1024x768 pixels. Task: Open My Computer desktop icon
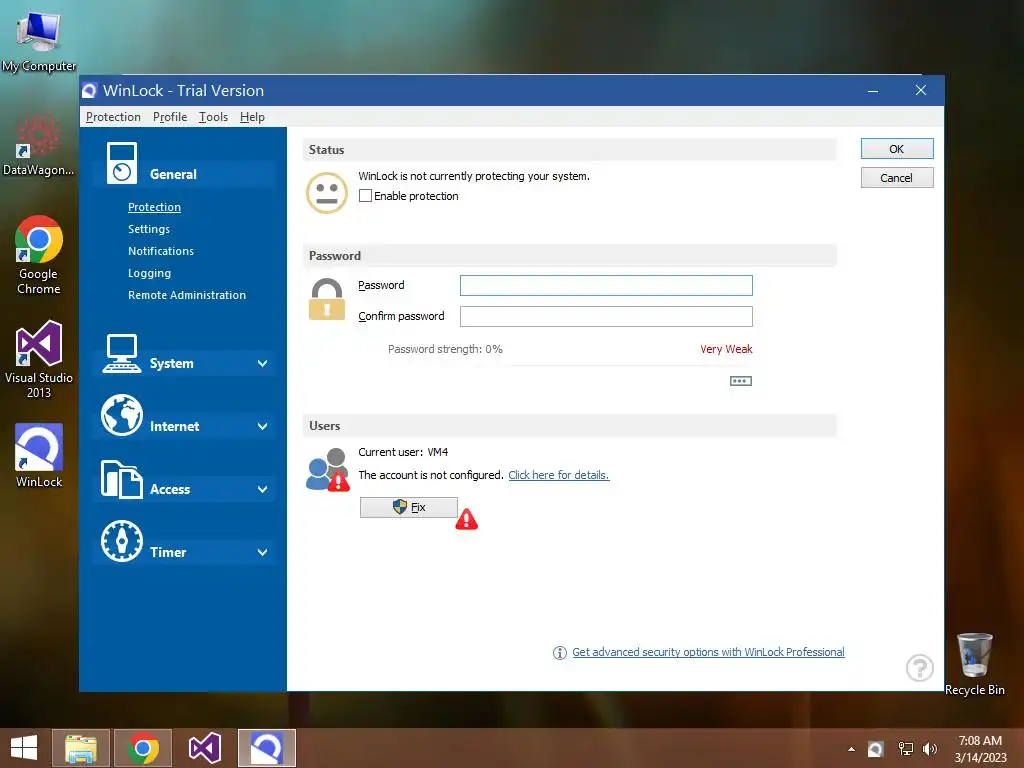[x=39, y=41]
